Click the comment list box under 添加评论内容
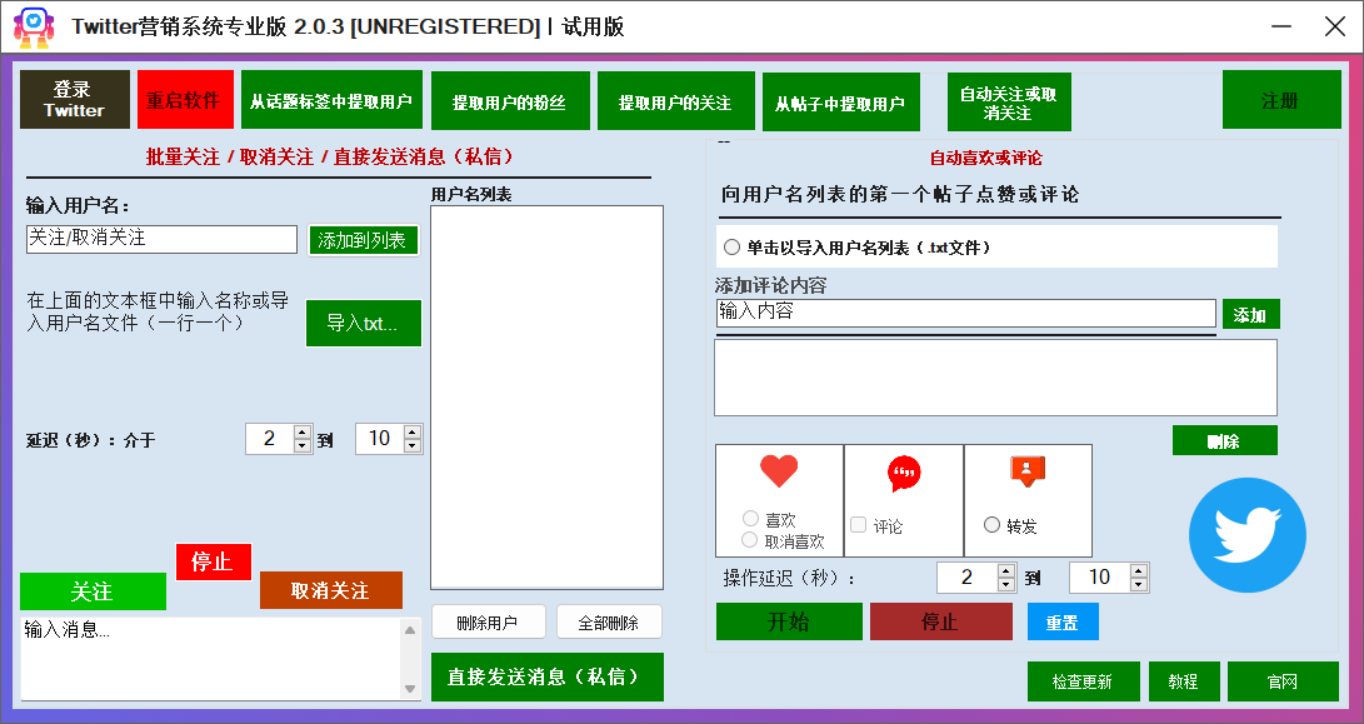This screenshot has width=1364, height=724. point(995,378)
